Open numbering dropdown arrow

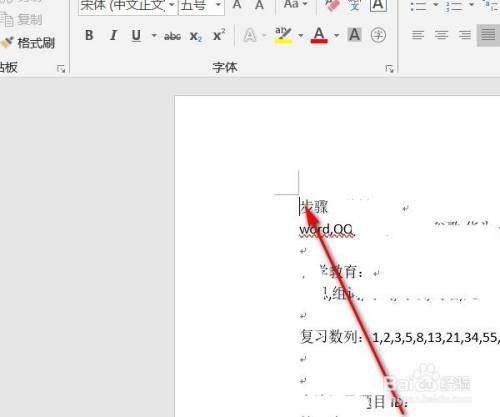pos(471,5)
